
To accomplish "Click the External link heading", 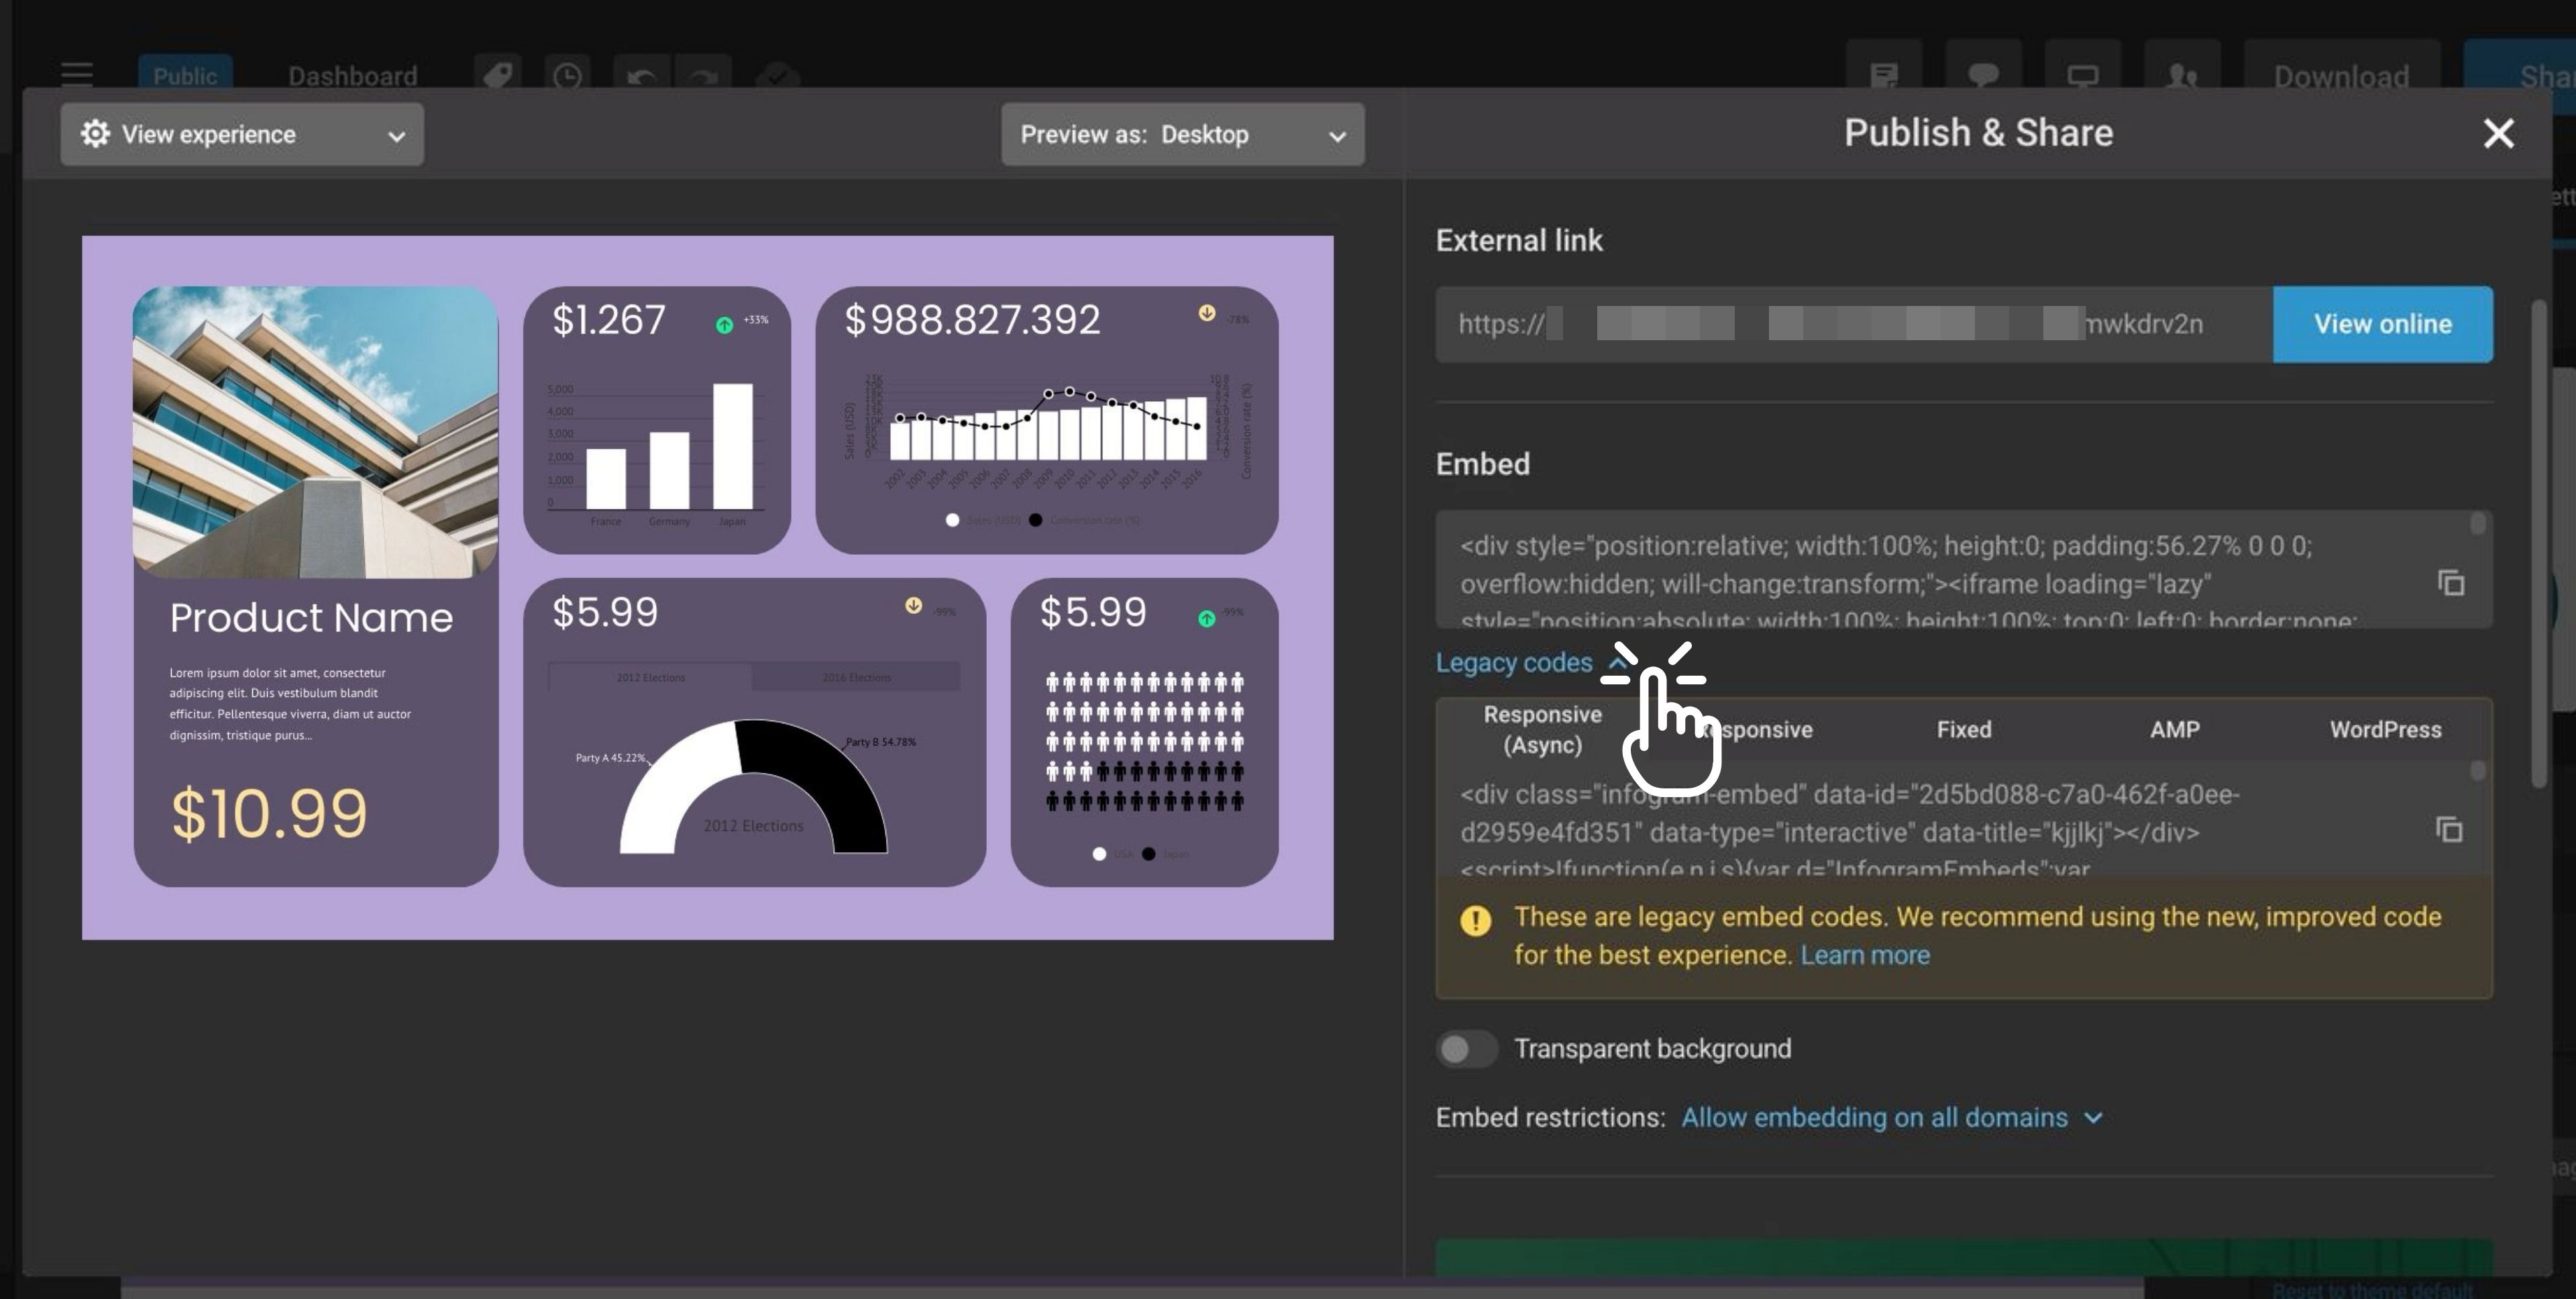I will point(1519,240).
